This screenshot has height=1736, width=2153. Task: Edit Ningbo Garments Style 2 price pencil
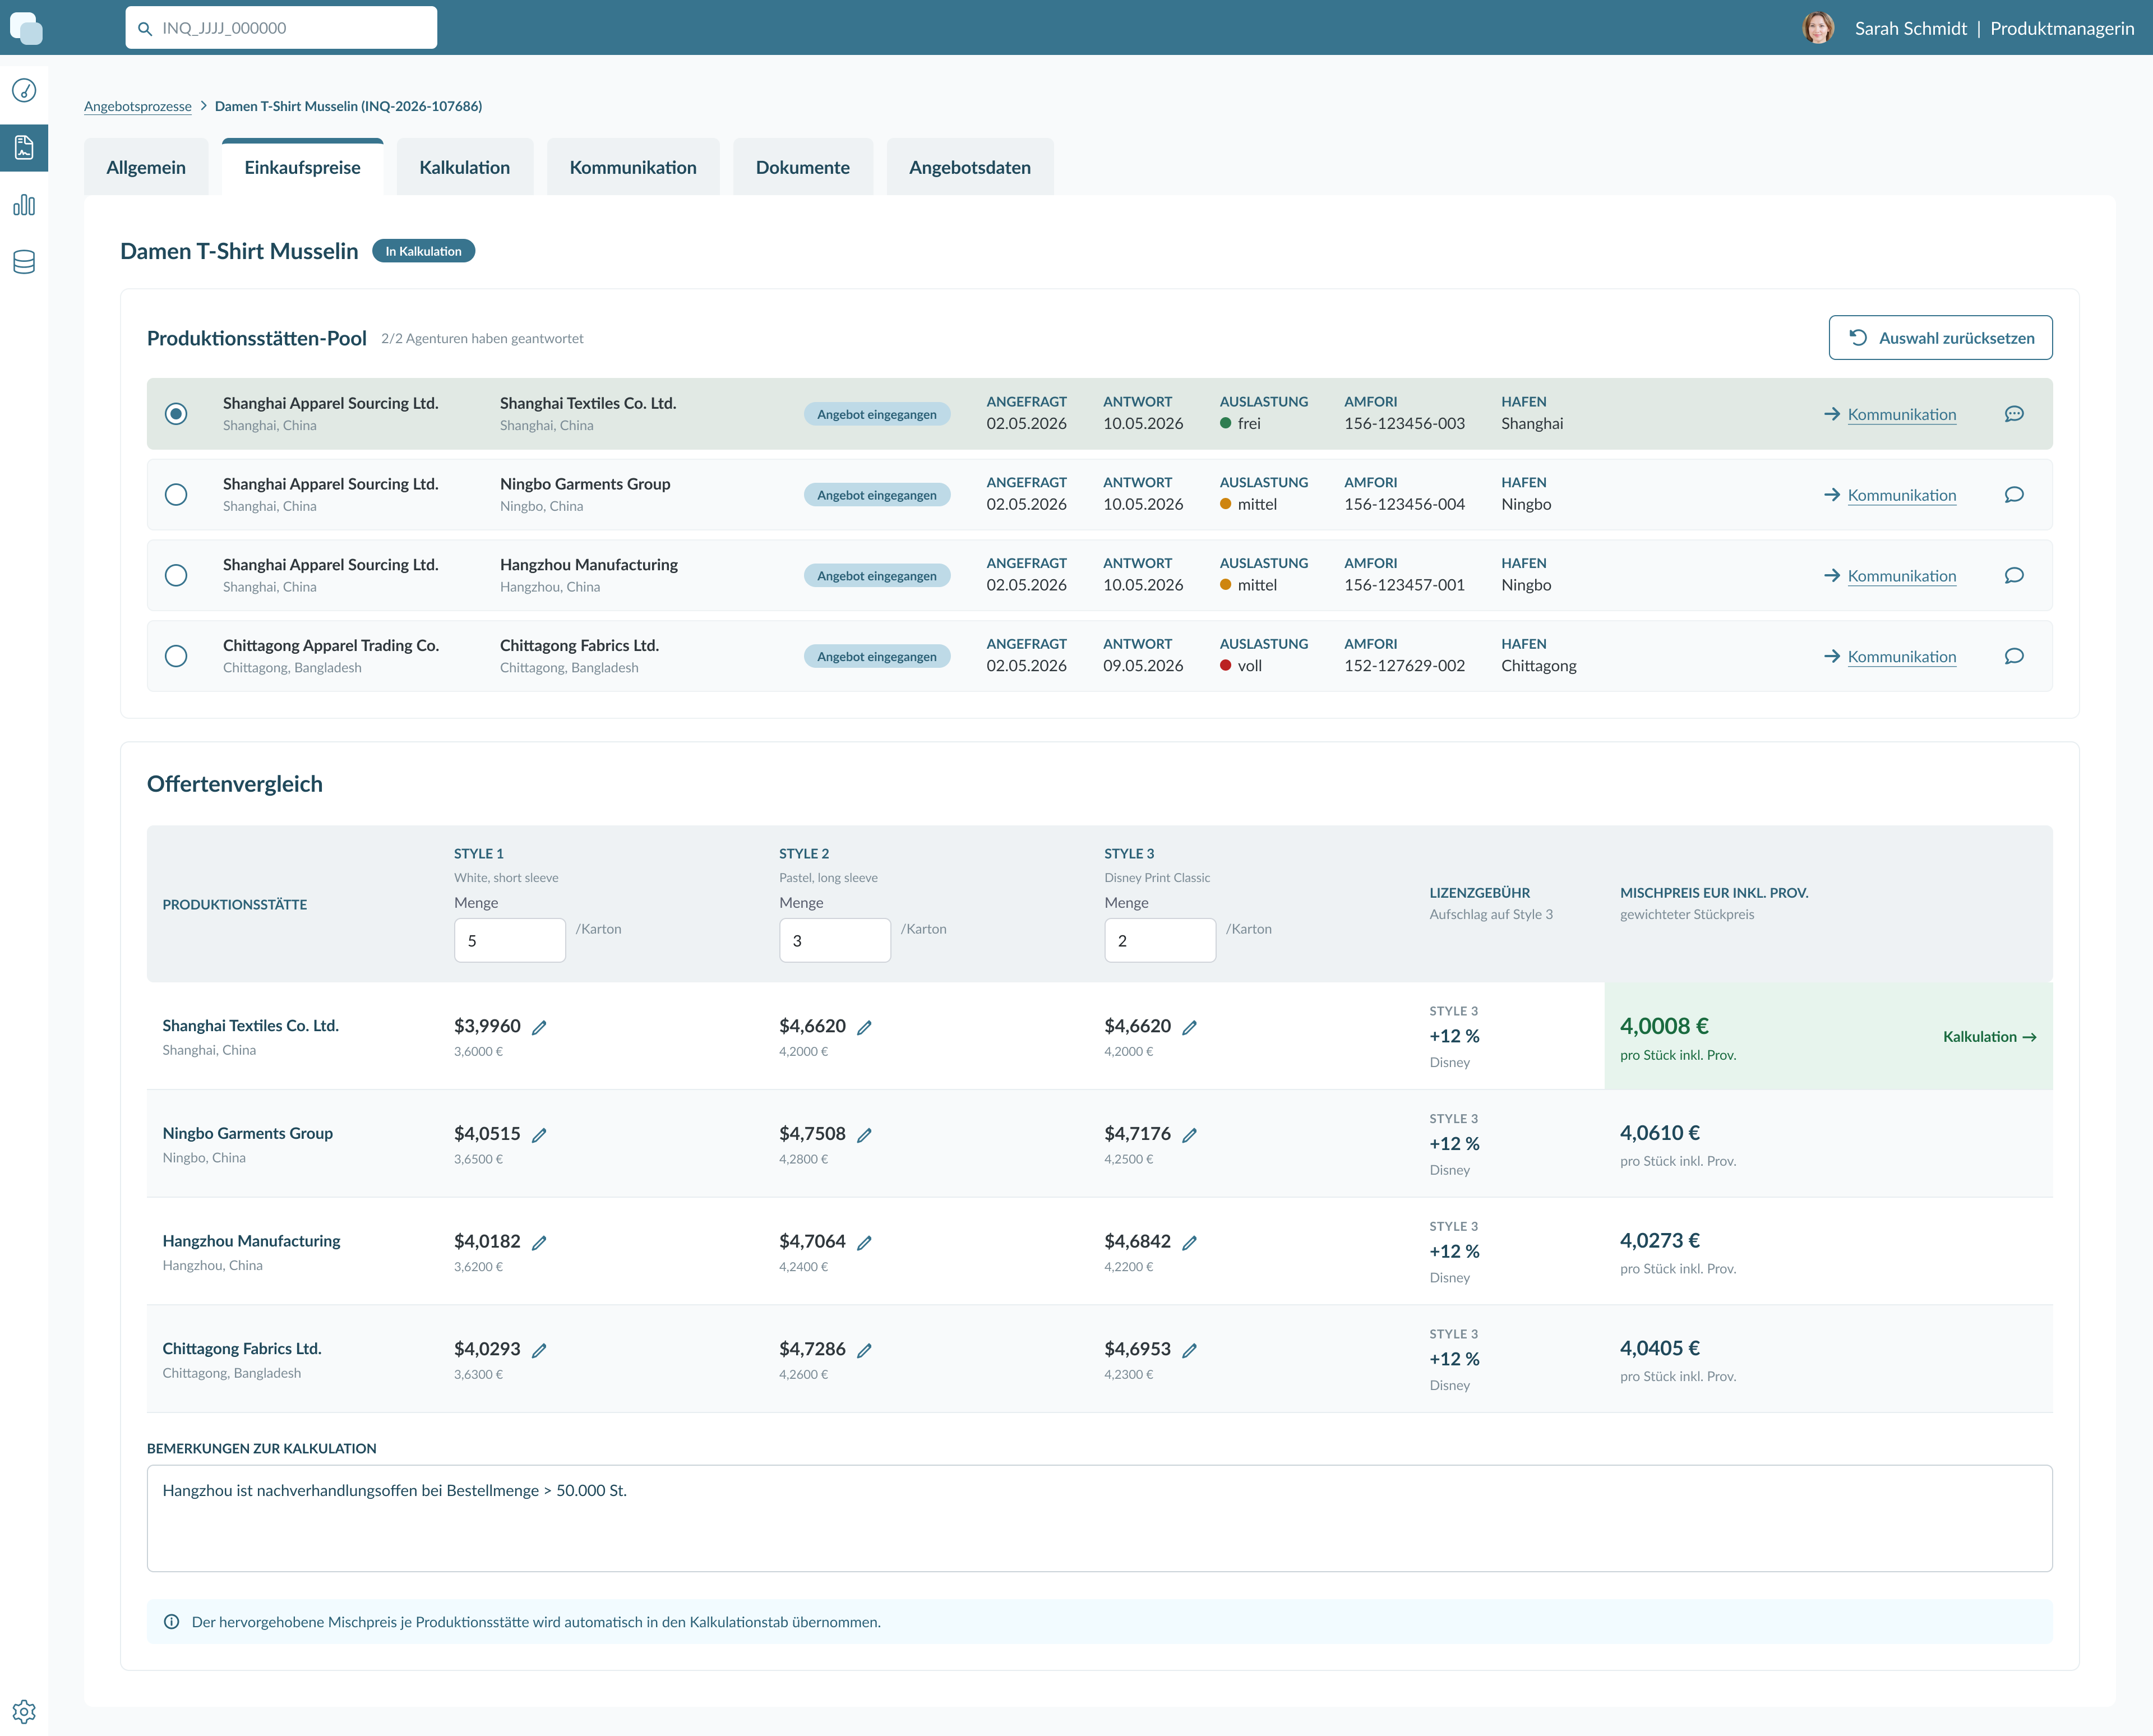tap(864, 1135)
